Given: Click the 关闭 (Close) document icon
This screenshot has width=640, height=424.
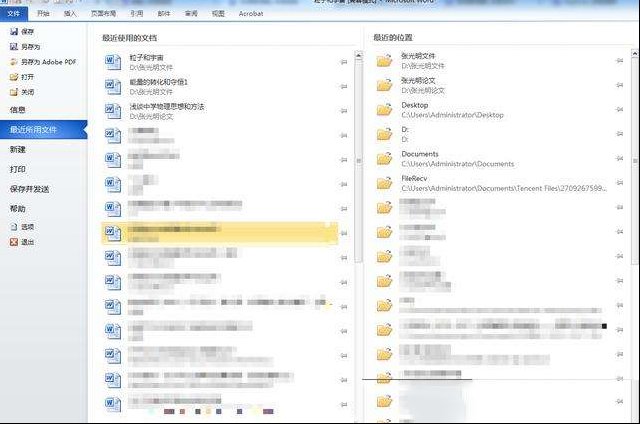Looking at the screenshot, I should pyautogui.click(x=14, y=92).
